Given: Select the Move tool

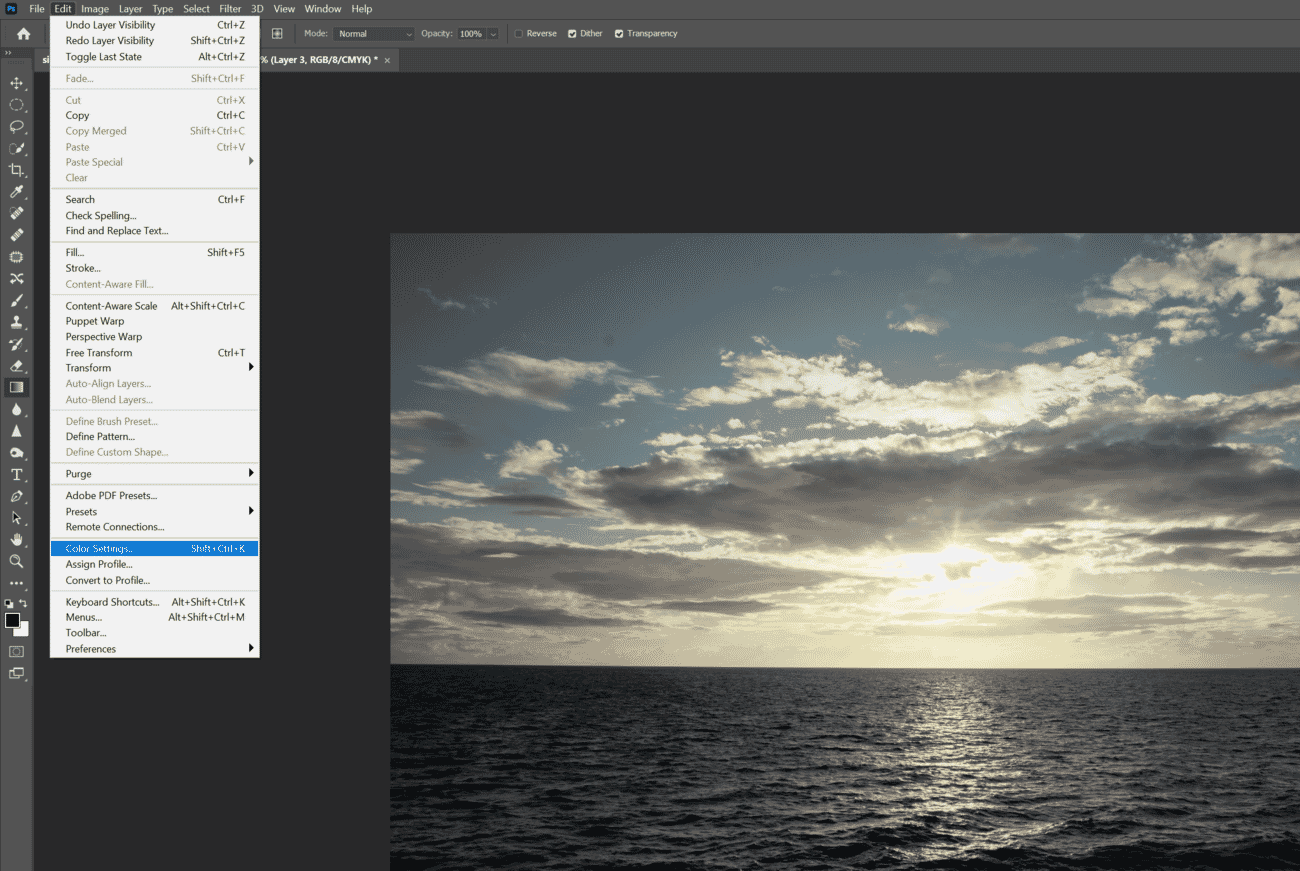Looking at the screenshot, I should coord(17,84).
